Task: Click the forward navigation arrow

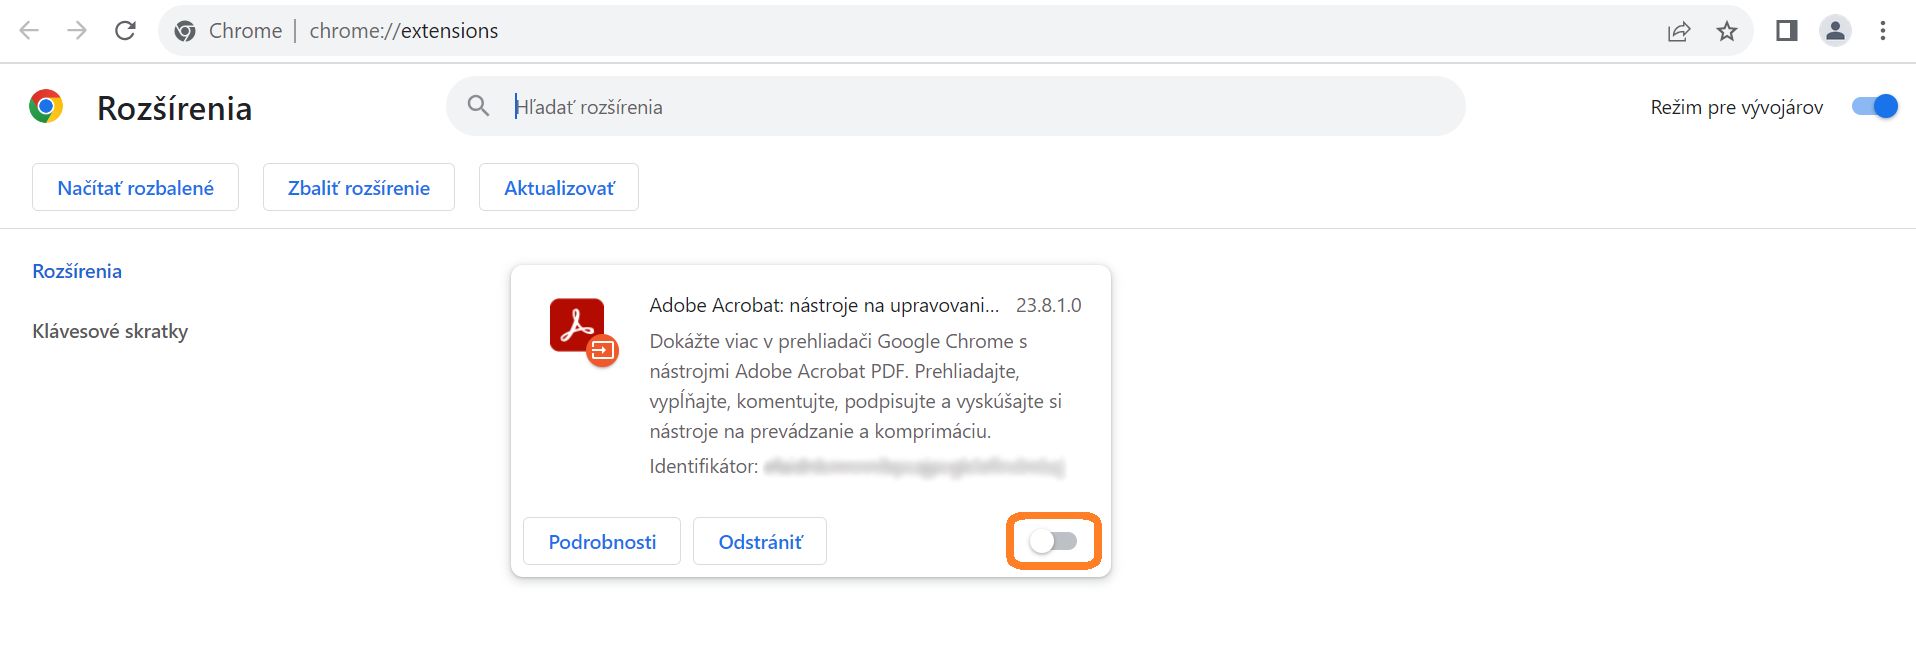Action: click(x=77, y=31)
